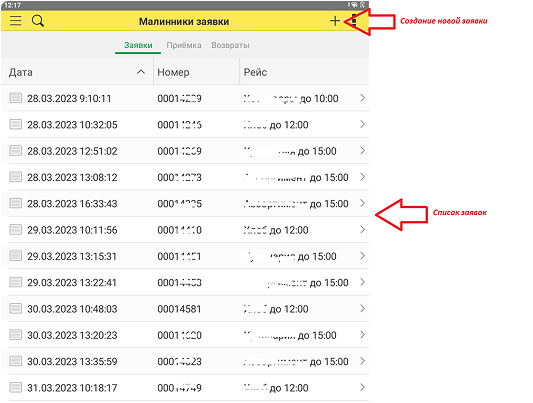Viewport: 533px width, 403px height.
Task: Expand row 30.03.2023 13:35:59 via chevron
Action: pyautogui.click(x=362, y=361)
